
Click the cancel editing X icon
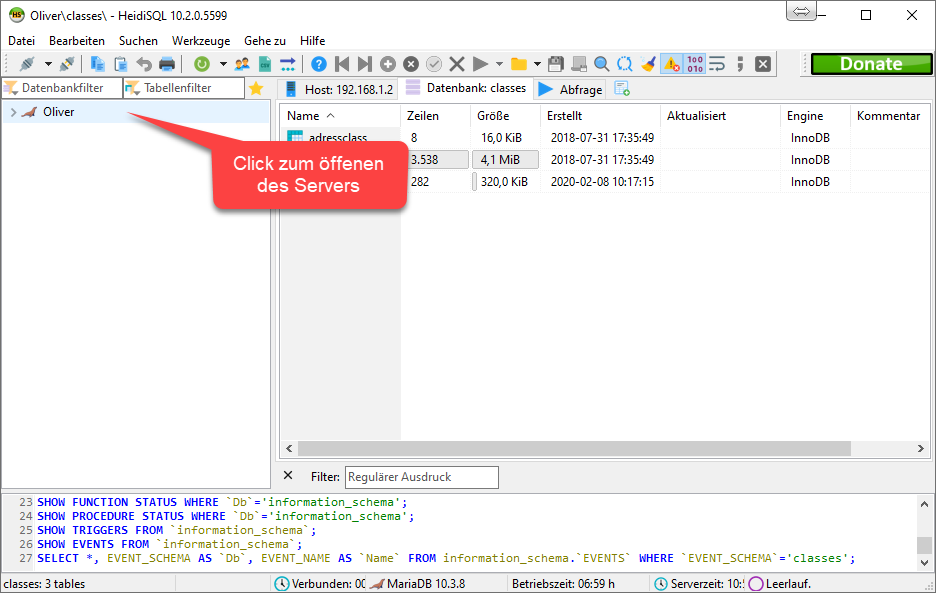tap(457, 64)
